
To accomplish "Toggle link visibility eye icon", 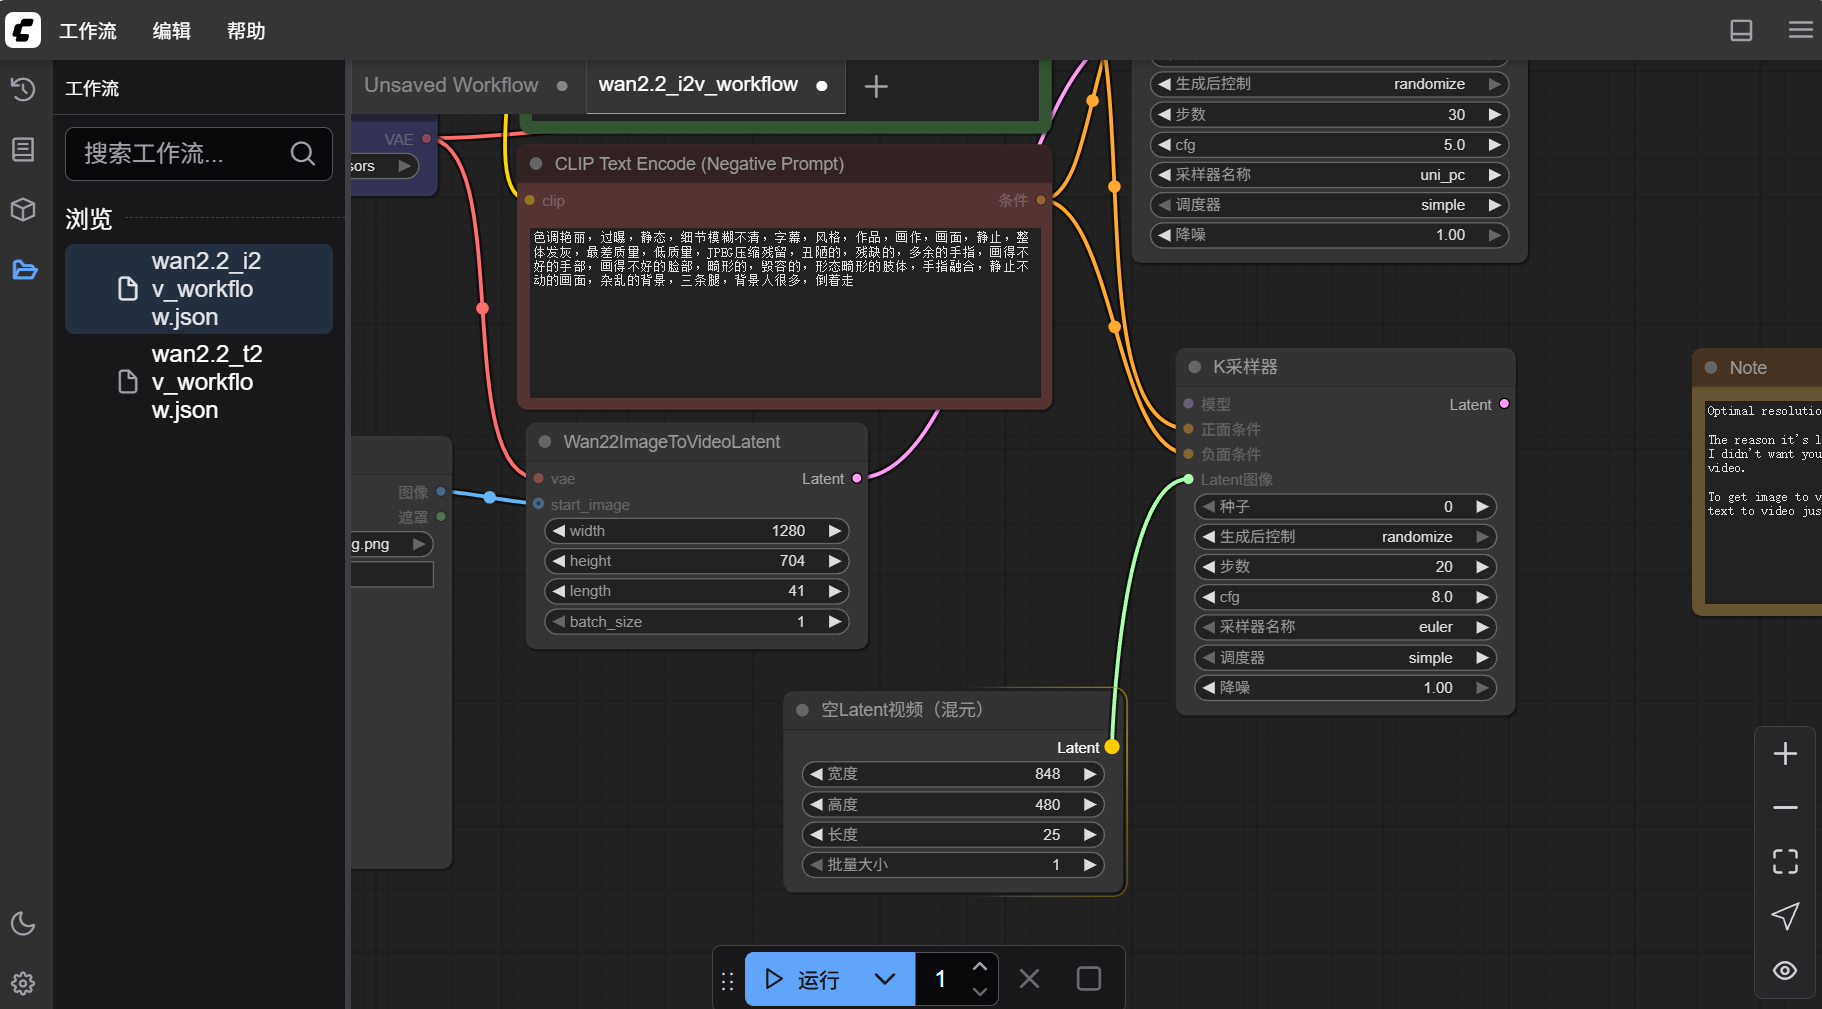I will [1785, 971].
